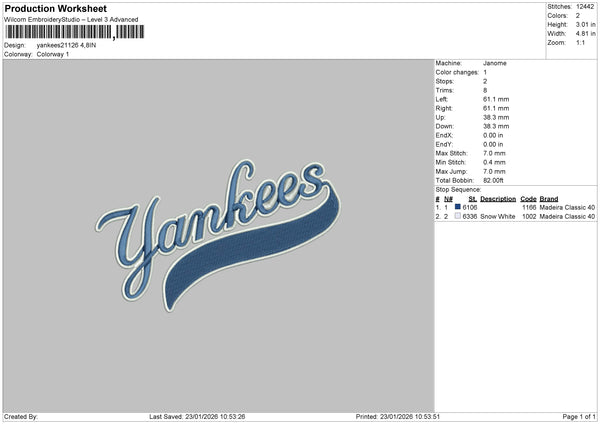Click the Colorway 1 value
600x424 pixels.
click(x=53, y=54)
